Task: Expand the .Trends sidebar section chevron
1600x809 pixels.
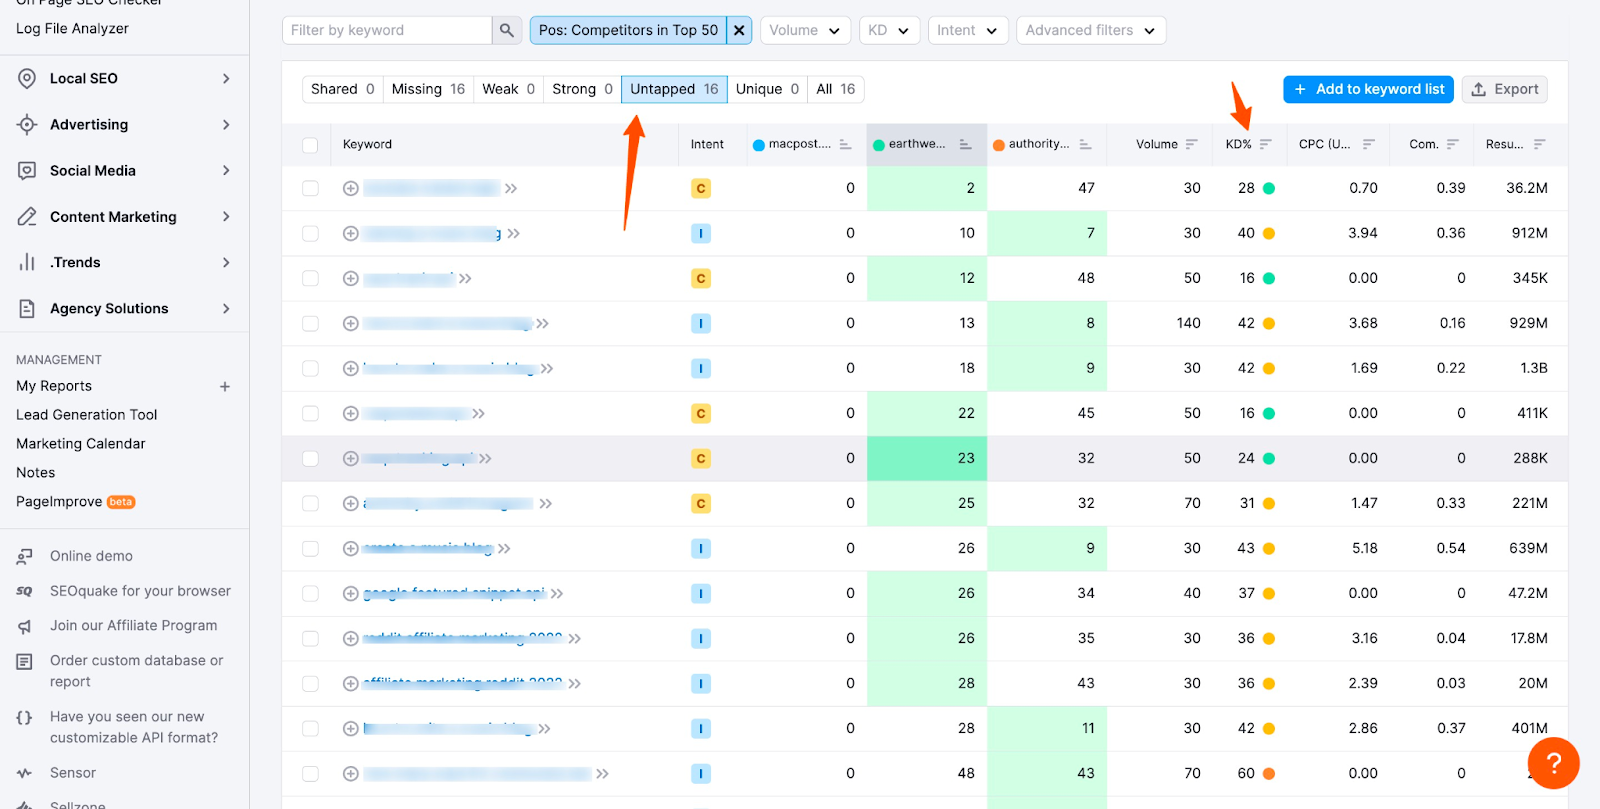Action: point(226,262)
